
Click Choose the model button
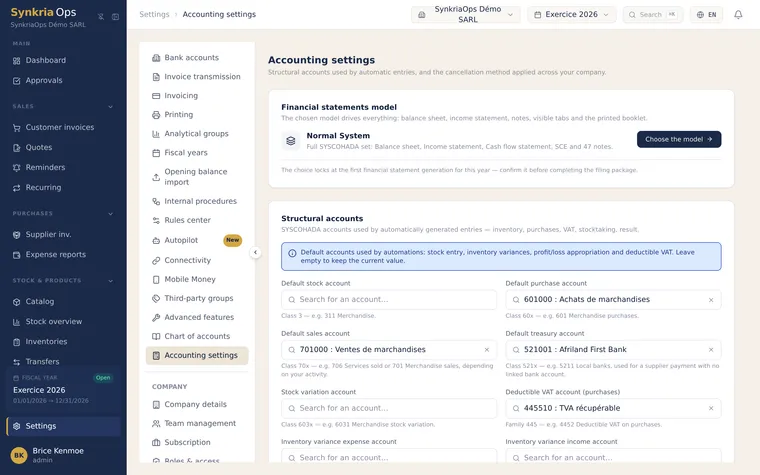679,139
